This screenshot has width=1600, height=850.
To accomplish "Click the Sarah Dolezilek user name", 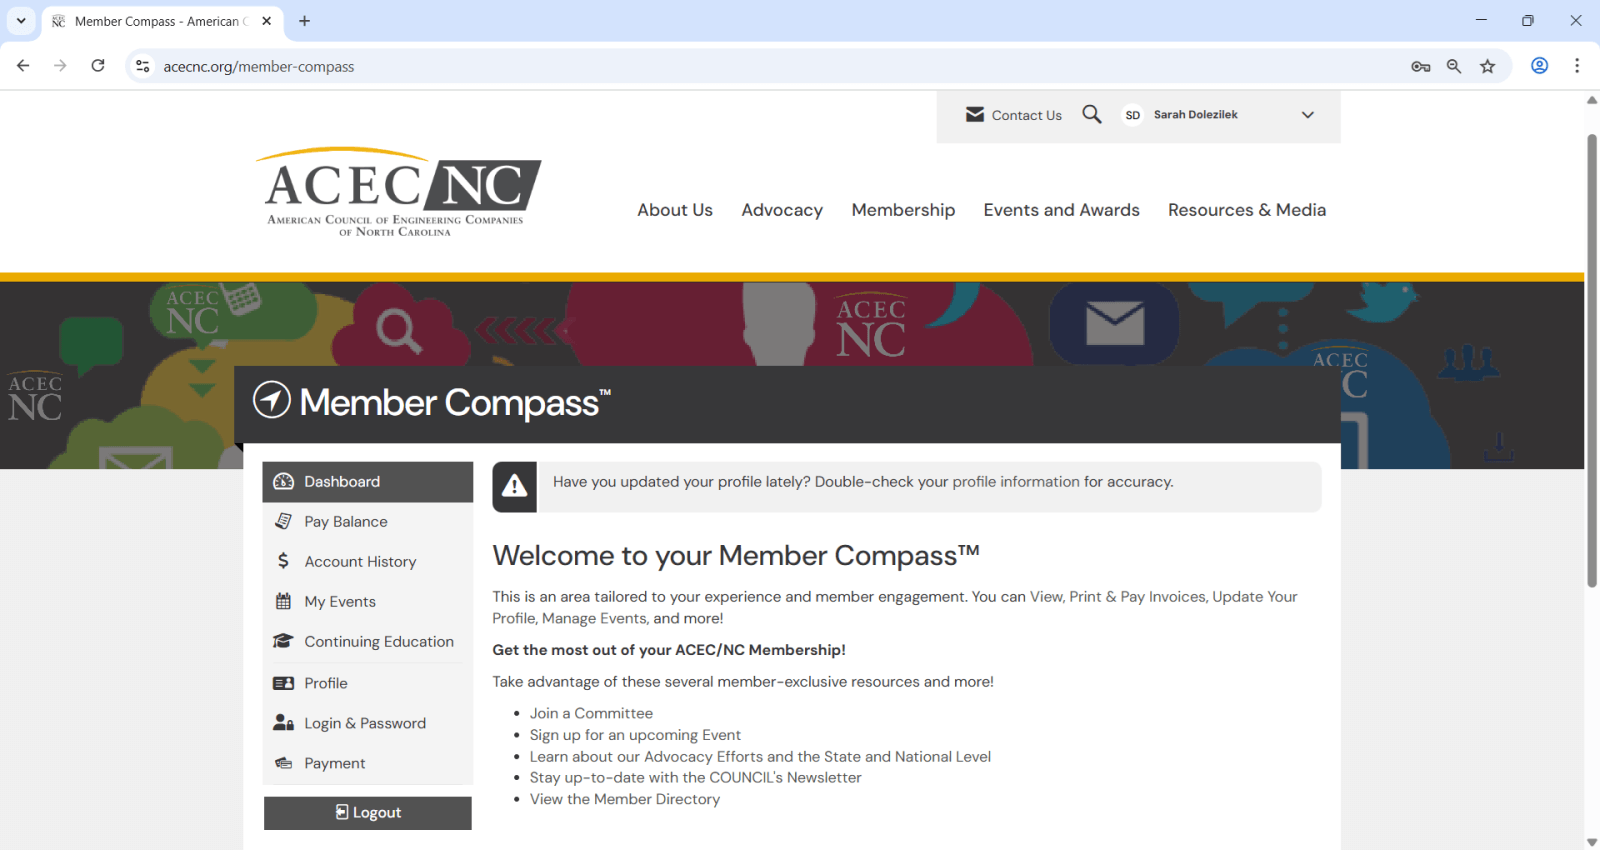I will 1196,115.
